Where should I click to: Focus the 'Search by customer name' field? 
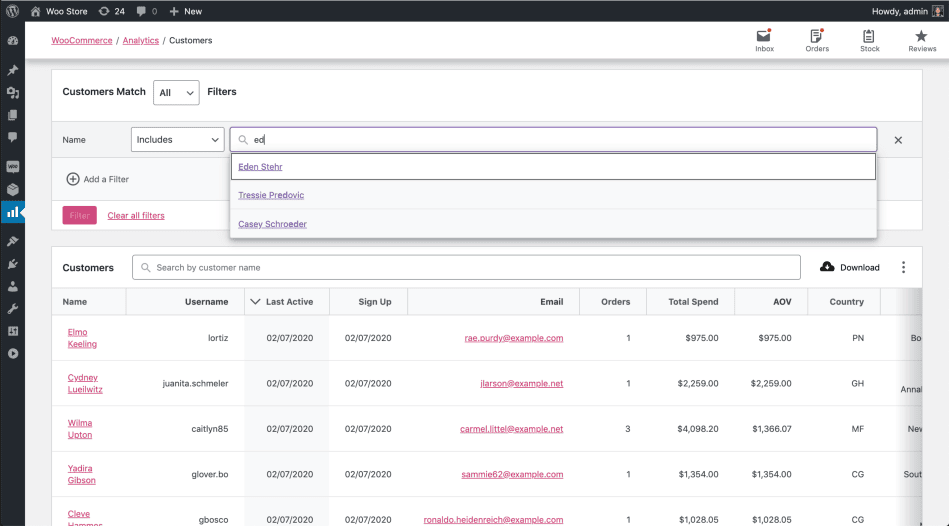[x=470, y=267]
